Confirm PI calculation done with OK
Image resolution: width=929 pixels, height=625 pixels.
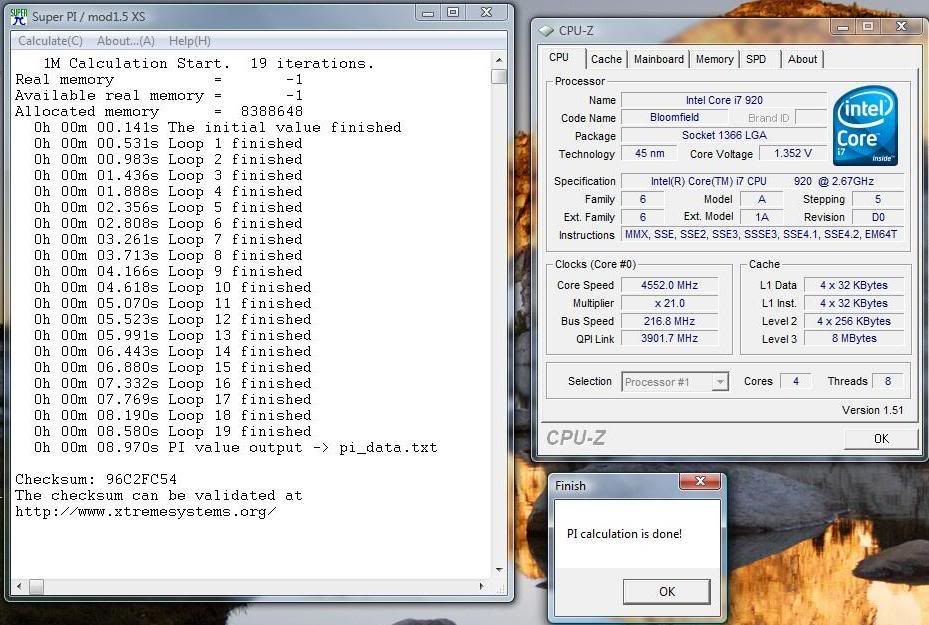(666, 591)
